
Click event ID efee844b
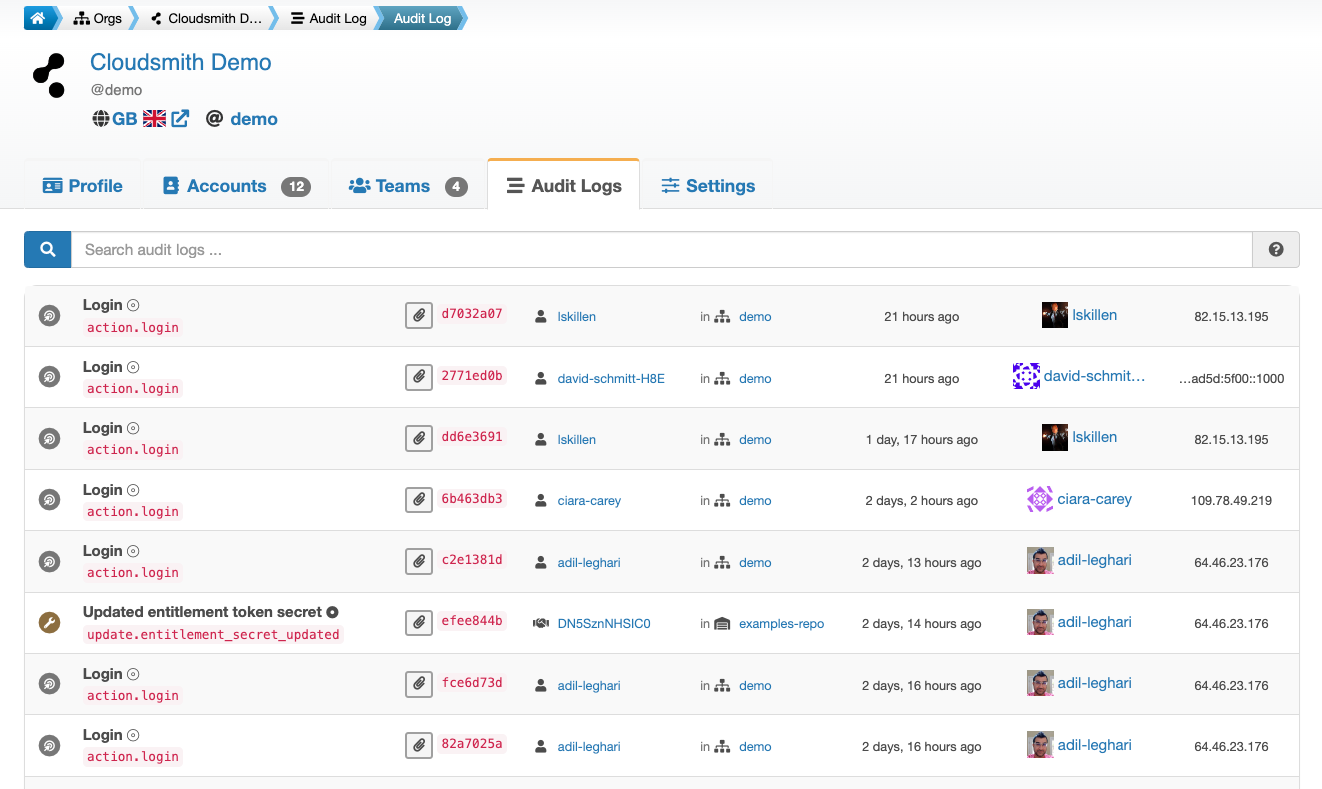(x=472, y=621)
